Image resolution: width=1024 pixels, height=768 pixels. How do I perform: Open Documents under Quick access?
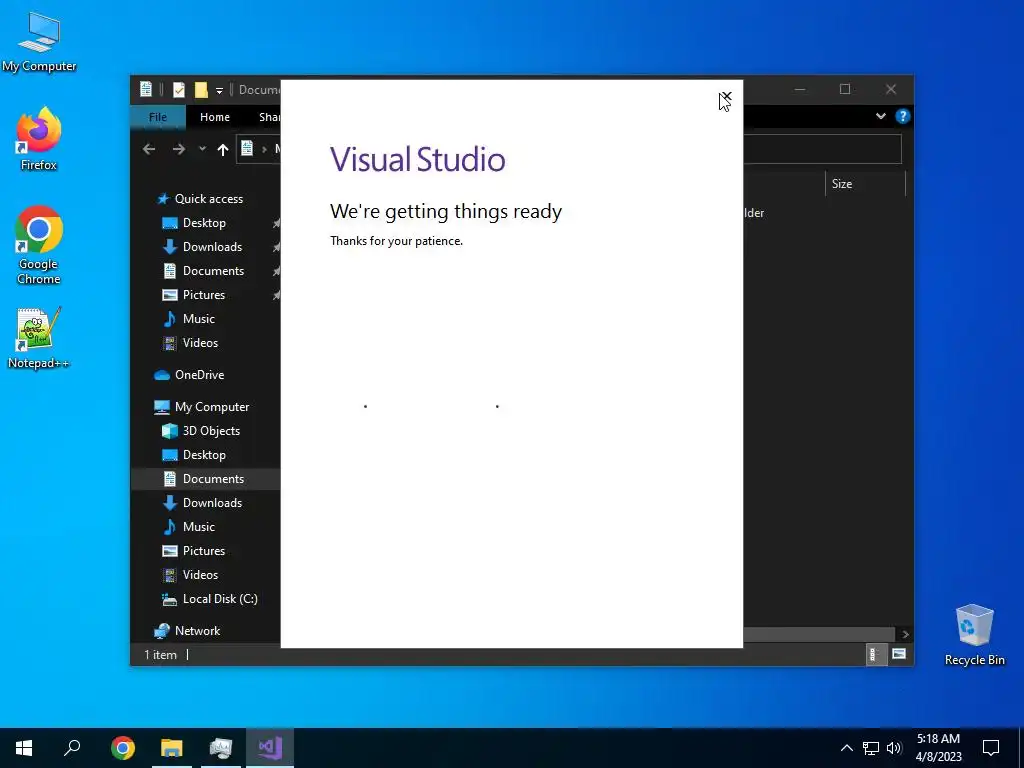(x=214, y=271)
